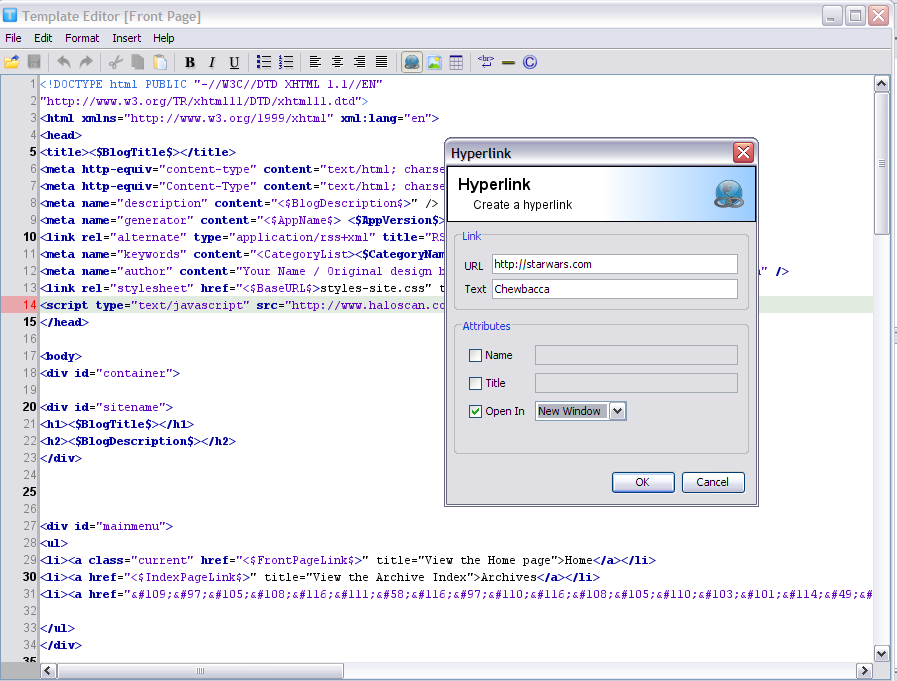
Task: Click the Redo arrow icon
Action: click(86, 62)
